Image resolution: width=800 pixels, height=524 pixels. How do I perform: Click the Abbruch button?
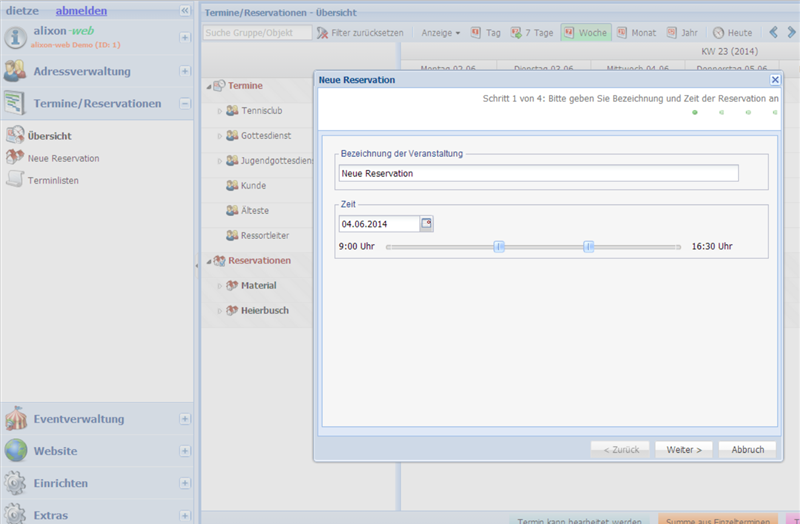point(747,450)
